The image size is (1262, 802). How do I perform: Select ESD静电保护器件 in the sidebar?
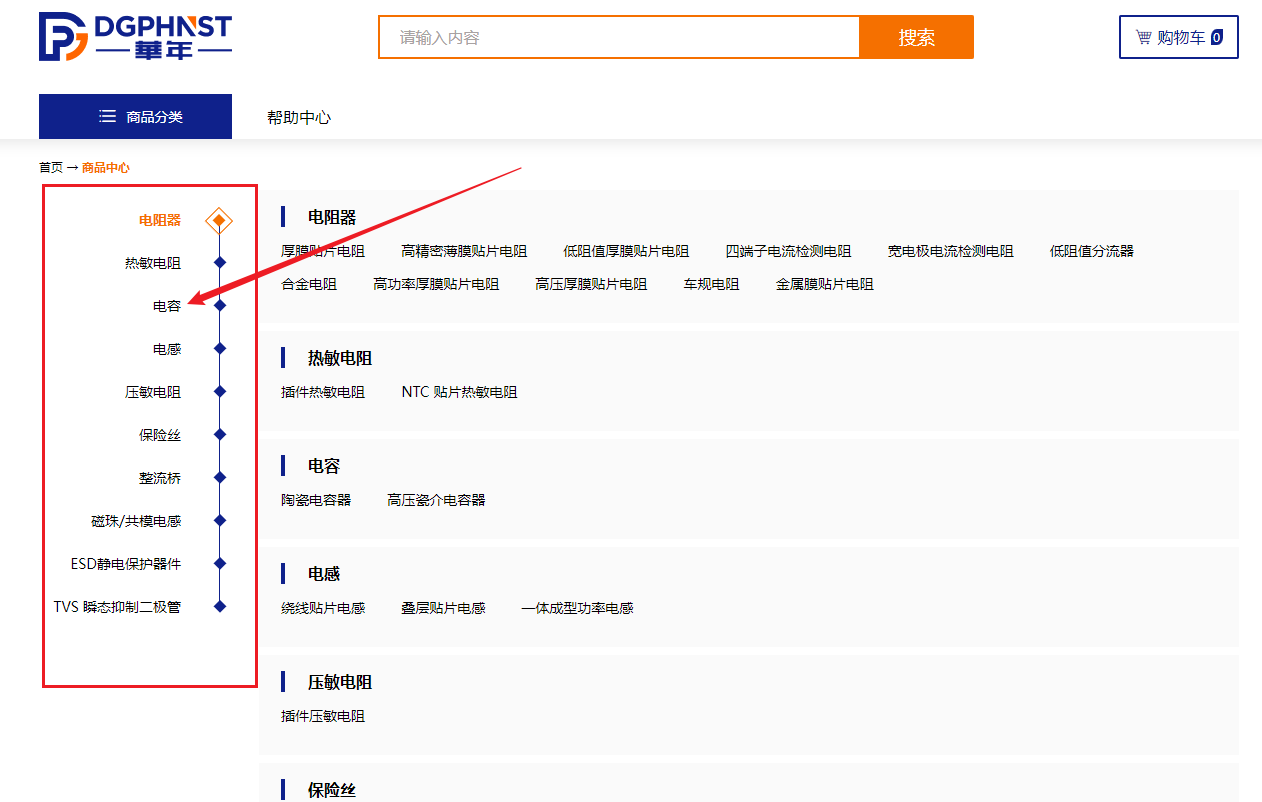coord(126,564)
